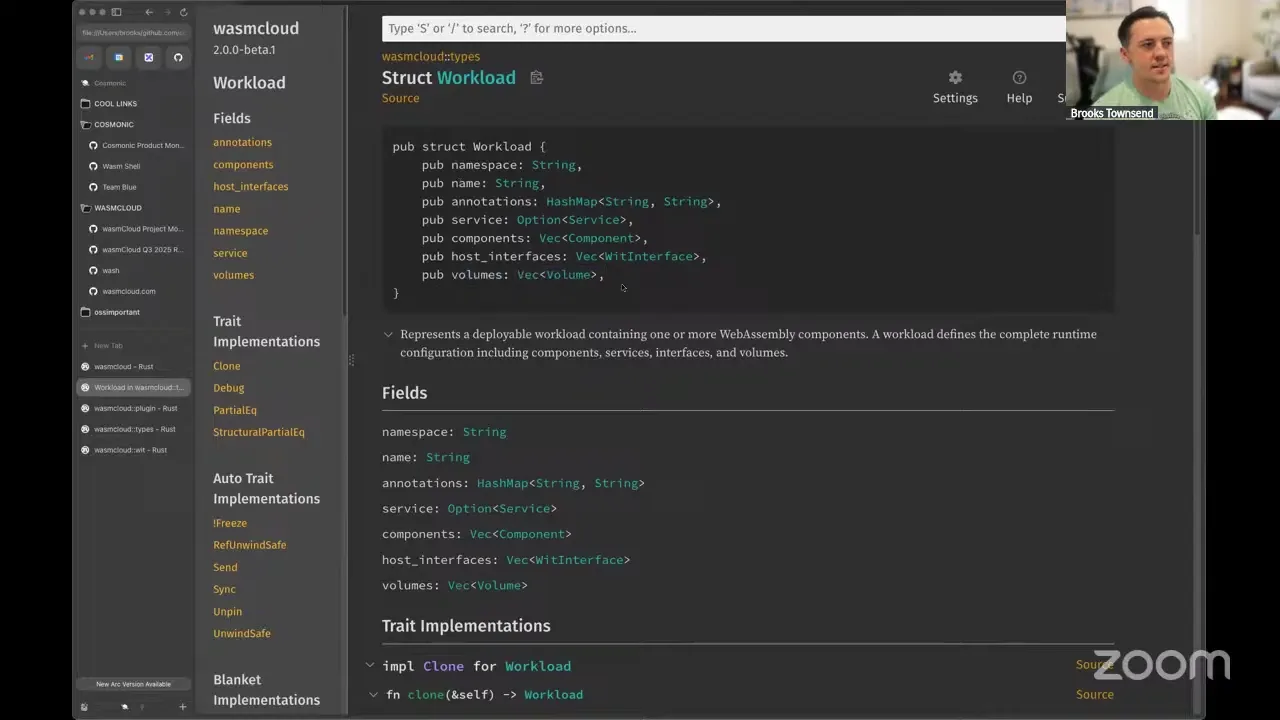This screenshot has width=1280, height=720.
Task: Focus the rustdoc search box
Action: coord(724,28)
